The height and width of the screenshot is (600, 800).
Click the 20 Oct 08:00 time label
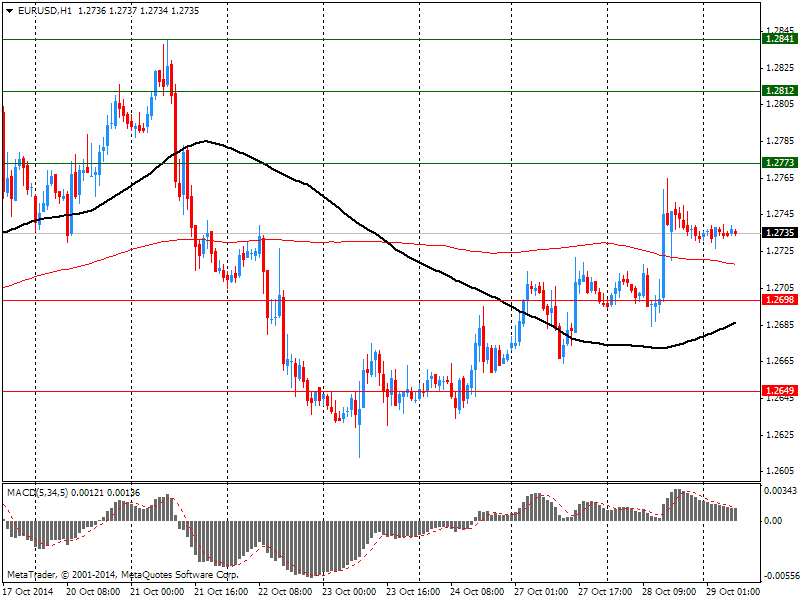[93, 592]
